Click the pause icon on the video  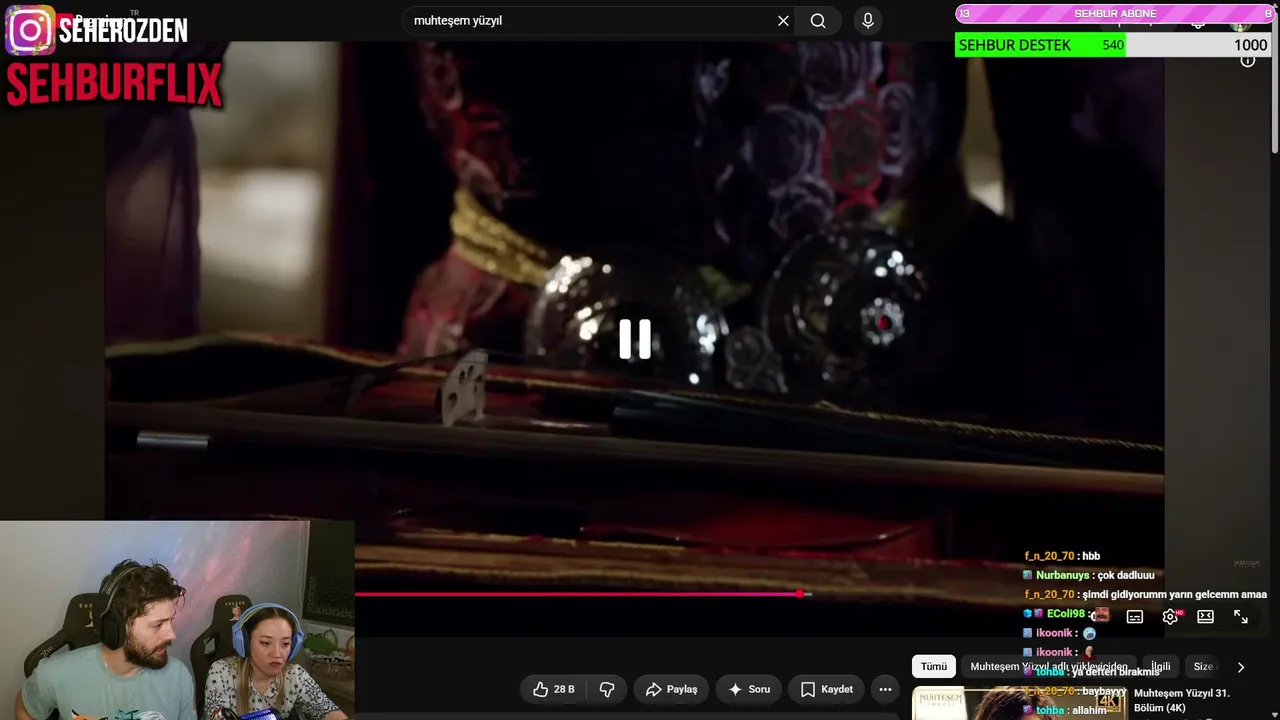[635, 339]
